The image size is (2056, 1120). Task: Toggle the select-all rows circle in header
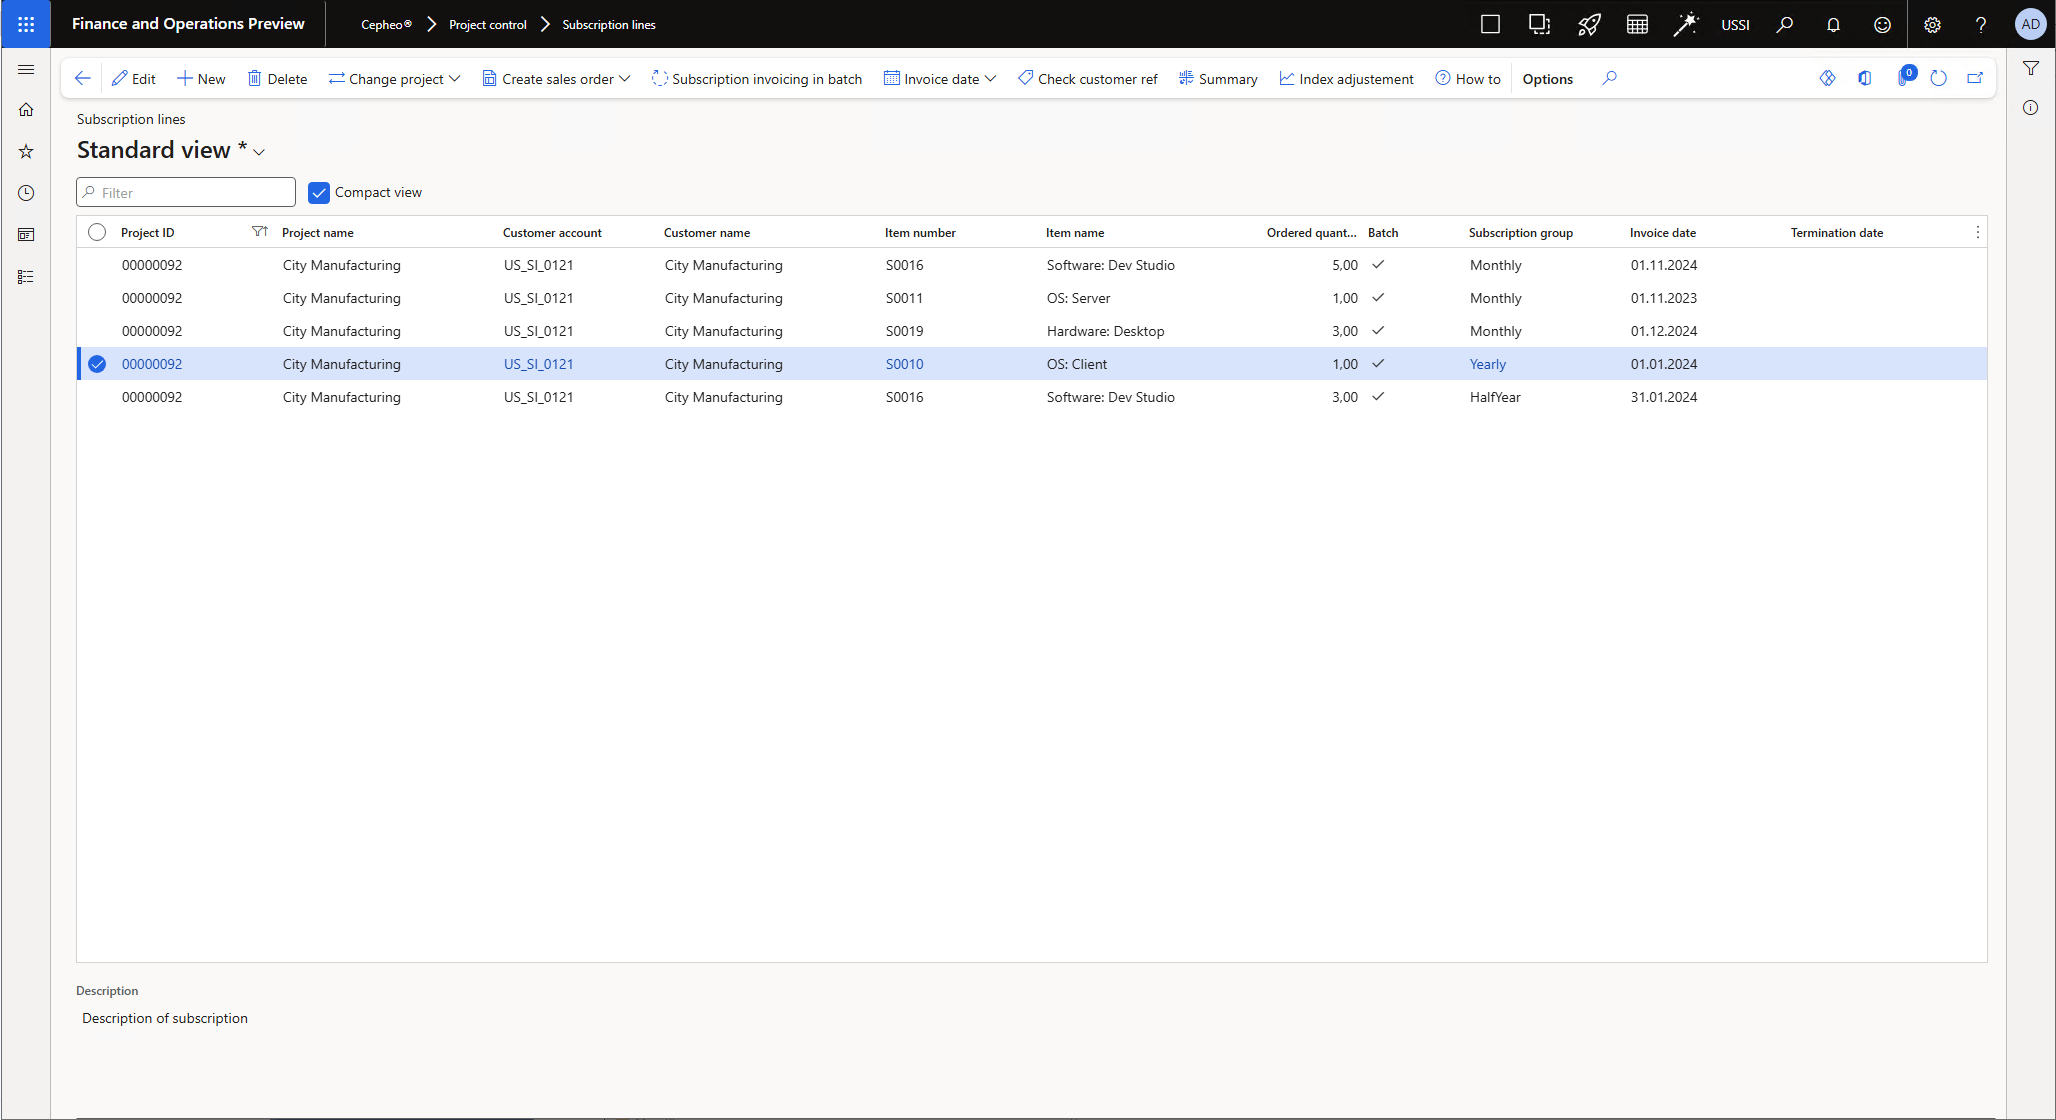[x=97, y=232]
